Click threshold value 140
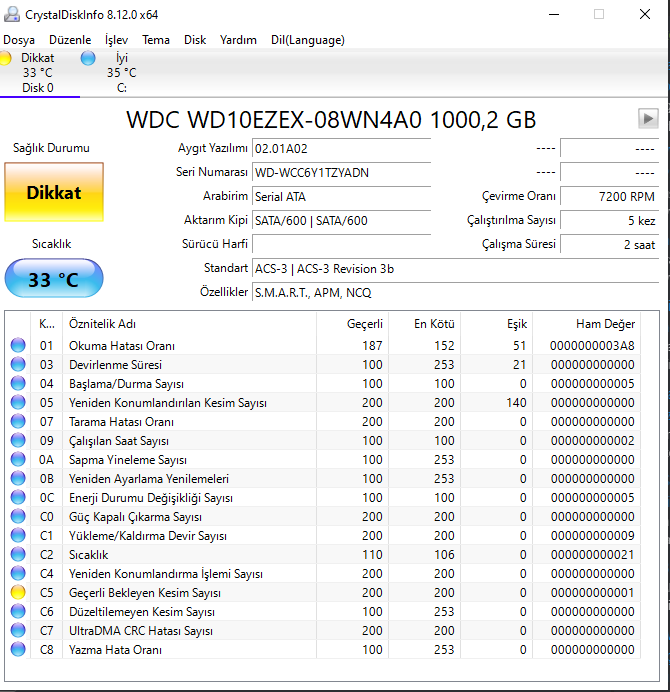The width and height of the screenshot is (670, 692). [x=516, y=402]
